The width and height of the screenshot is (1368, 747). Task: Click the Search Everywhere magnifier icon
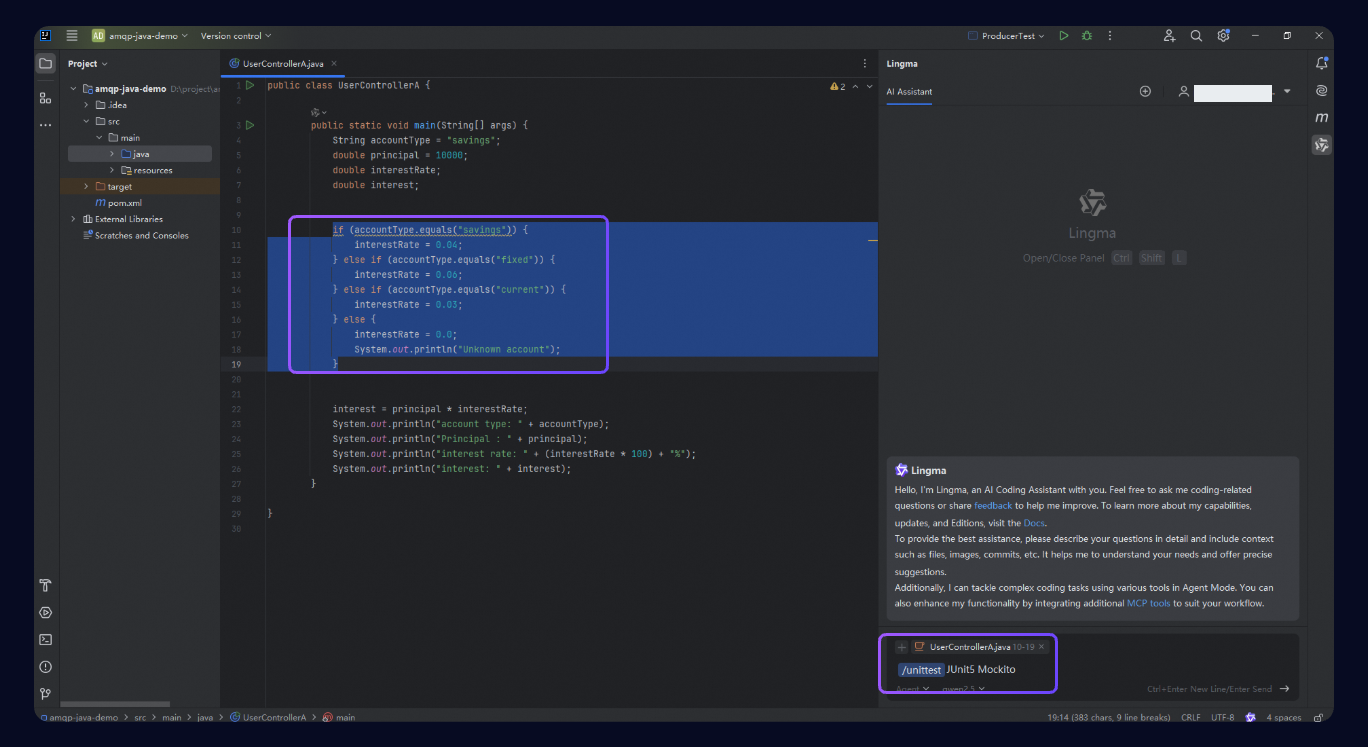1196,36
